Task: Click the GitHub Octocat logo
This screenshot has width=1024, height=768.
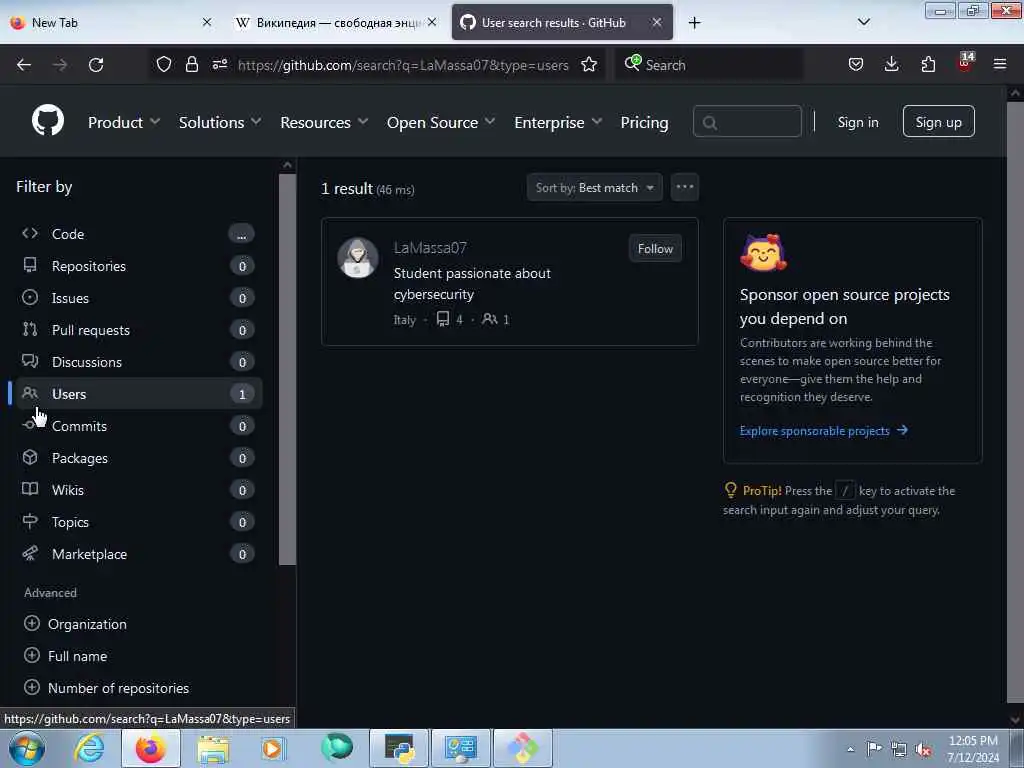Action: 48,121
